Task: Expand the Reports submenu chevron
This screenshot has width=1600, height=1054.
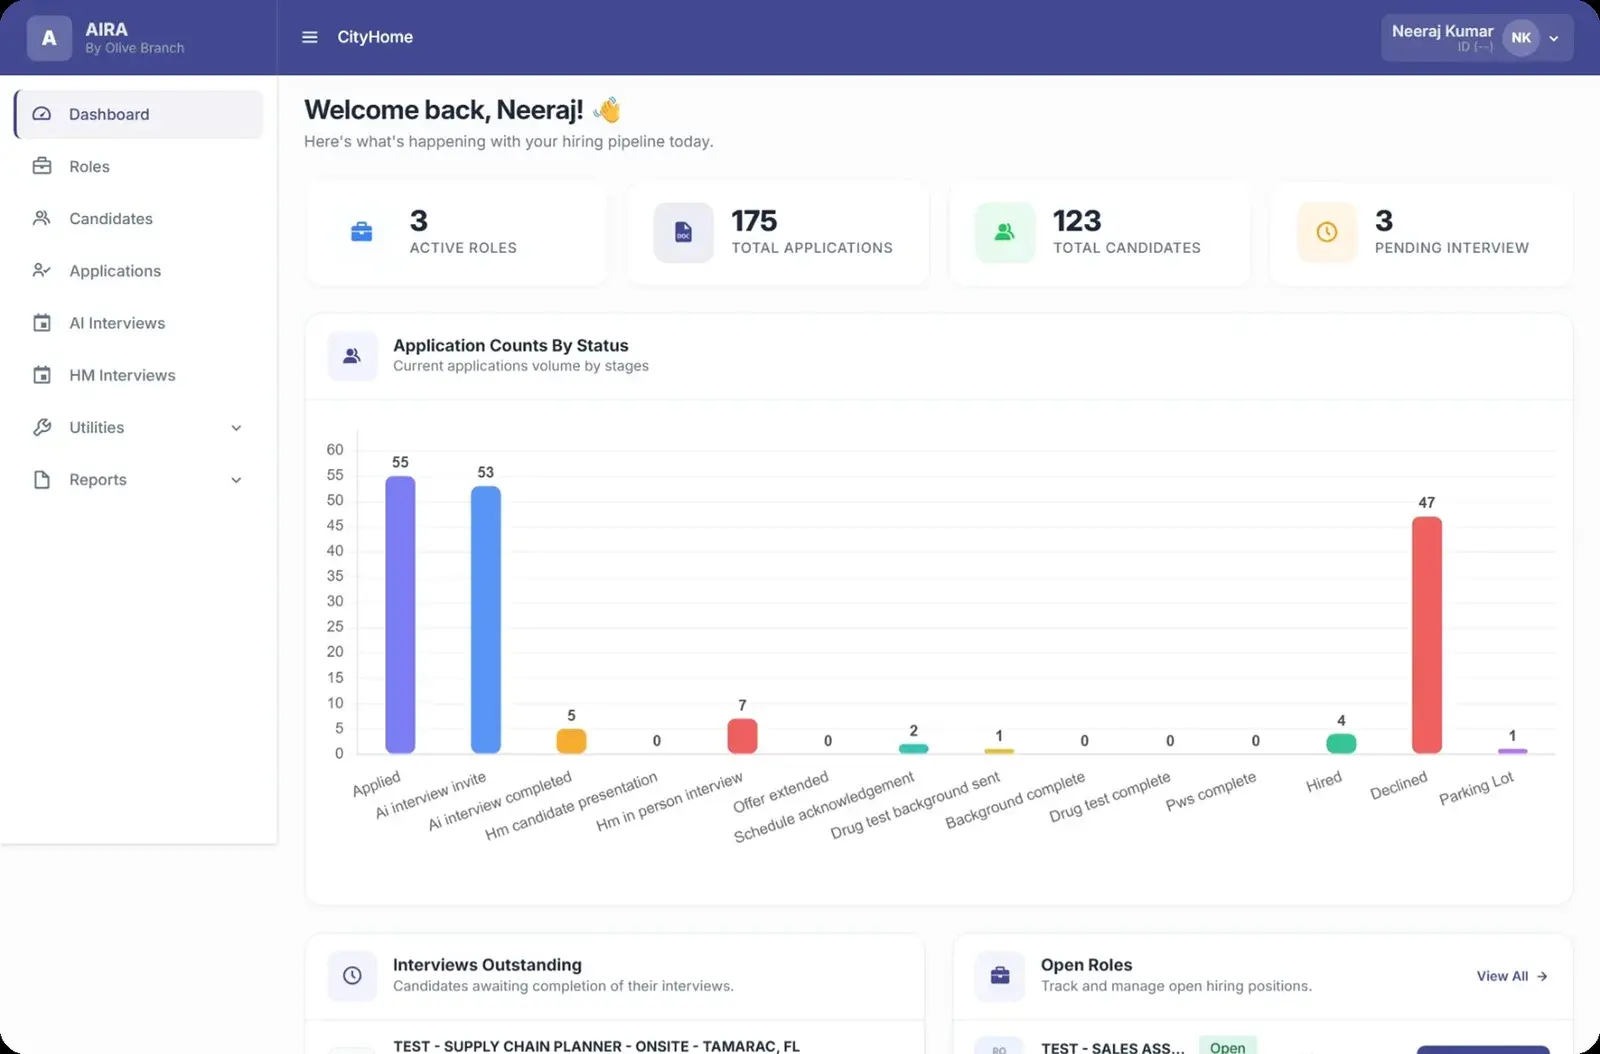Action: 236,480
